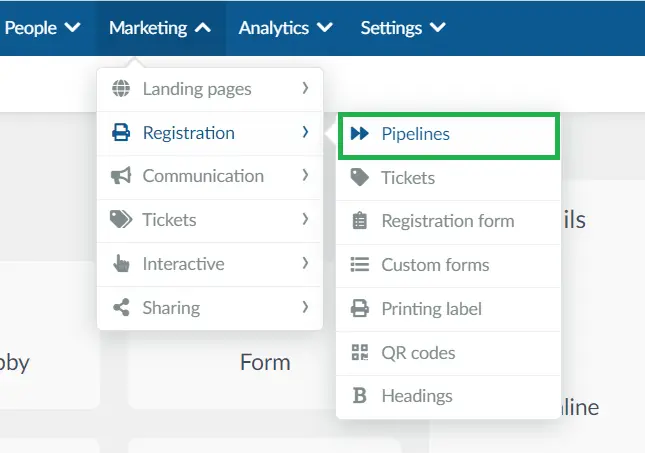Click the globe icon beside Landing pages

coord(121,88)
